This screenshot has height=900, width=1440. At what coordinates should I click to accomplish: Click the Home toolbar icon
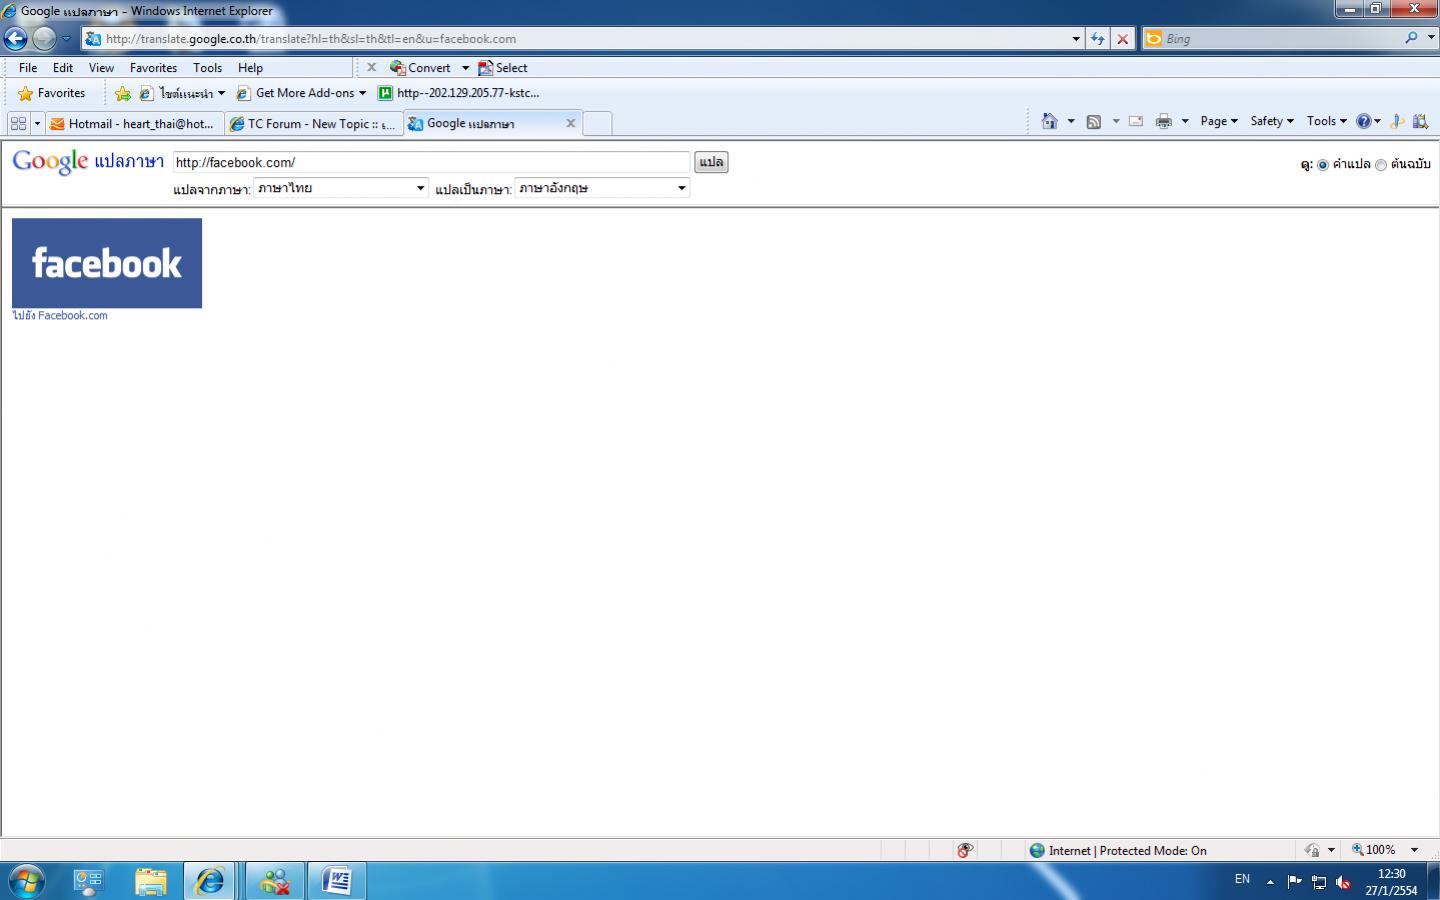click(x=1049, y=121)
